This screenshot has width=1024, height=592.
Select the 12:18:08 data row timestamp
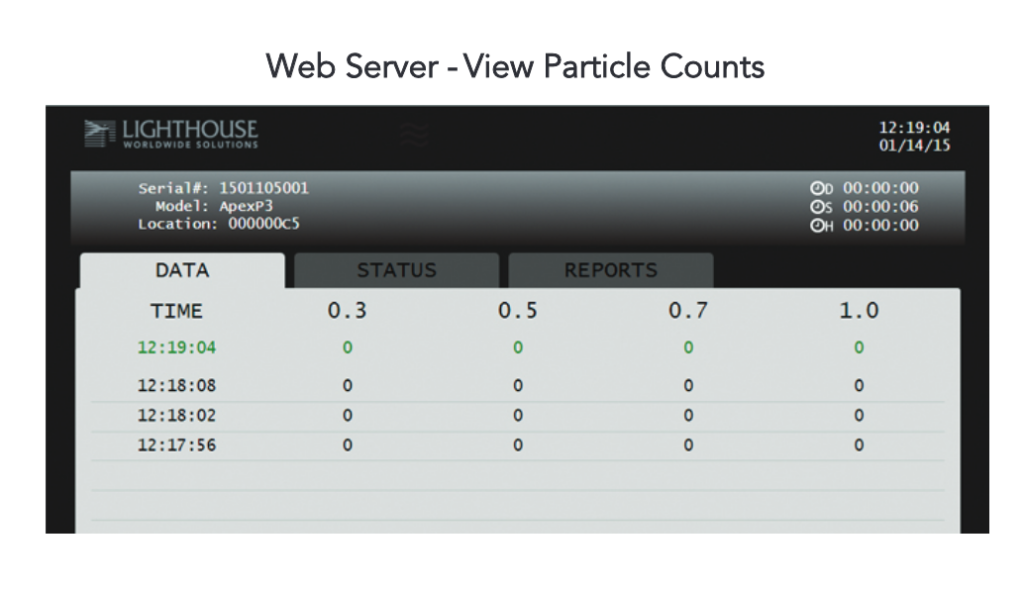click(x=177, y=385)
